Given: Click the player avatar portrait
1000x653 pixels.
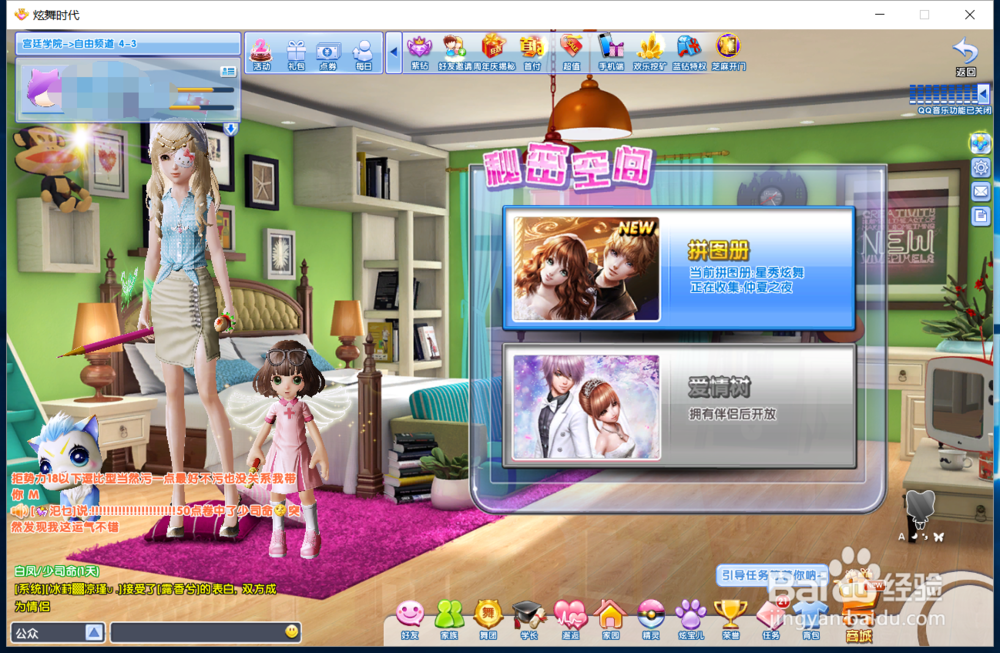Looking at the screenshot, I should pos(43,89).
